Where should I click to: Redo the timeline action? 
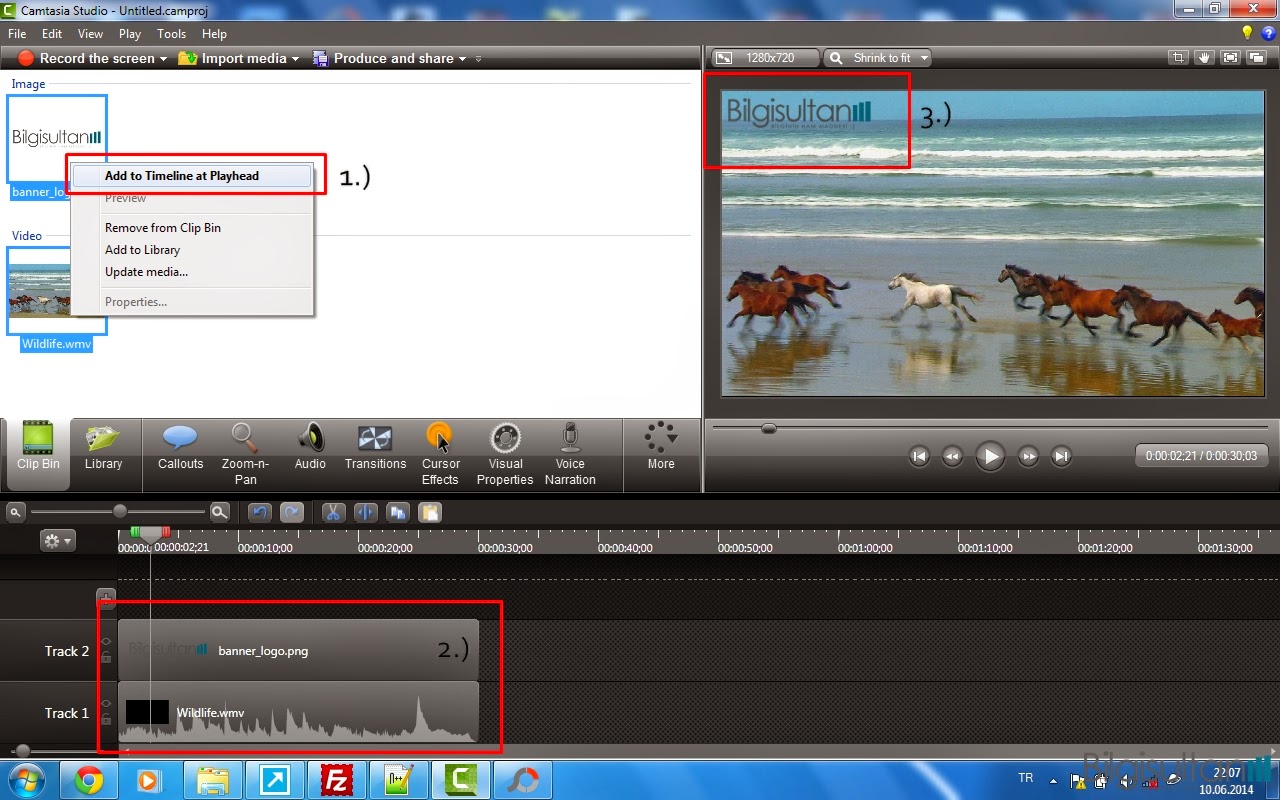(x=292, y=512)
